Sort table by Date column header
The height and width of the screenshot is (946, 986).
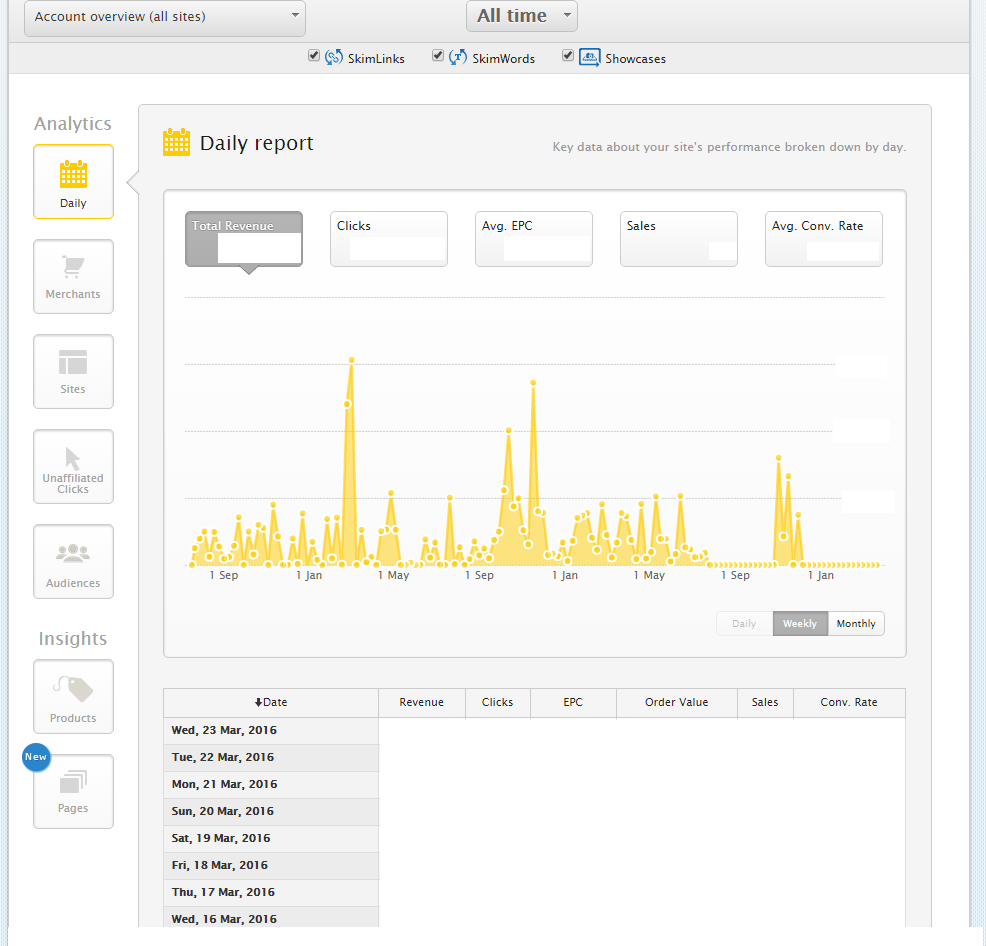tap(271, 702)
